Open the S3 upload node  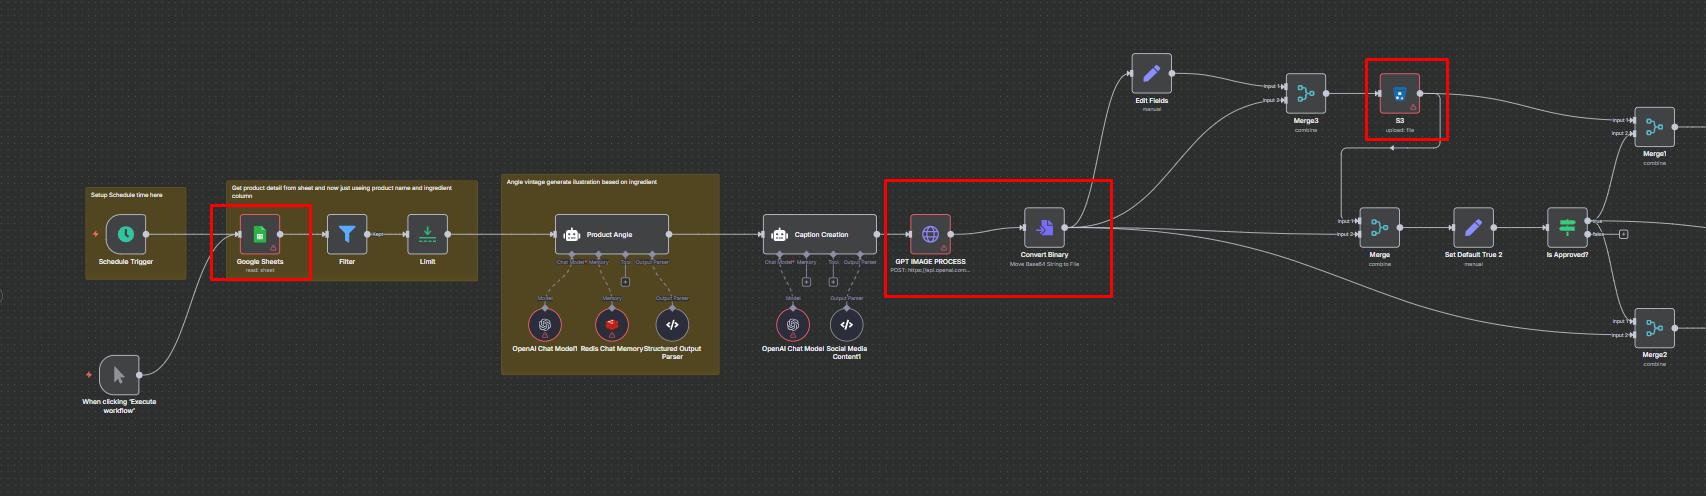pyautogui.click(x=1400, y=93)
